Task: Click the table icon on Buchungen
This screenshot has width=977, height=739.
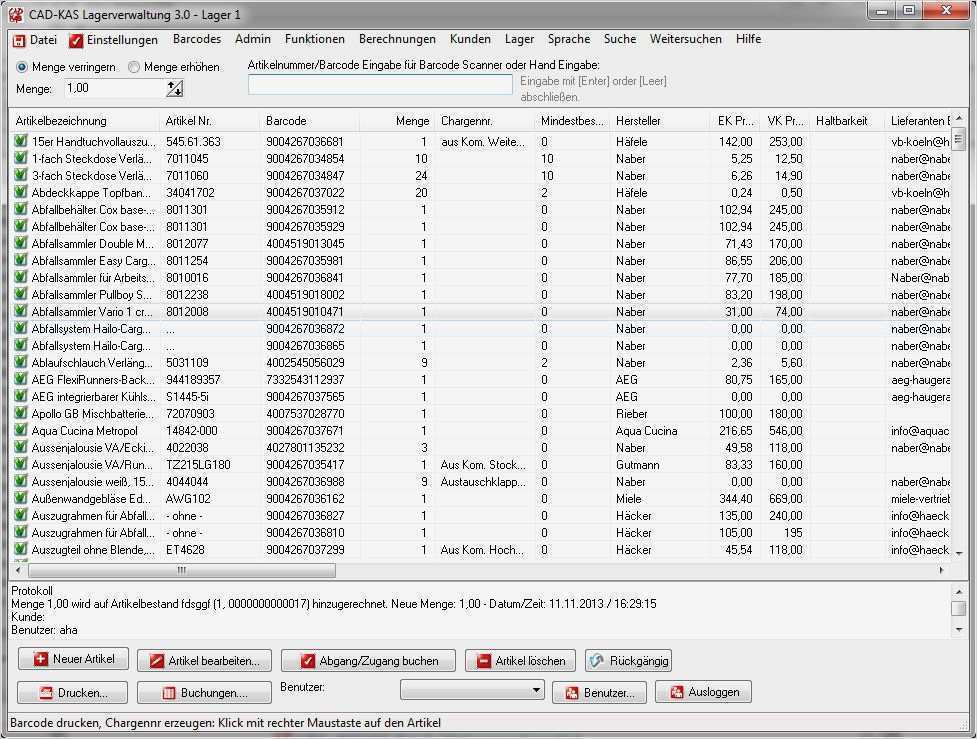Action: [x=169, y=692]
